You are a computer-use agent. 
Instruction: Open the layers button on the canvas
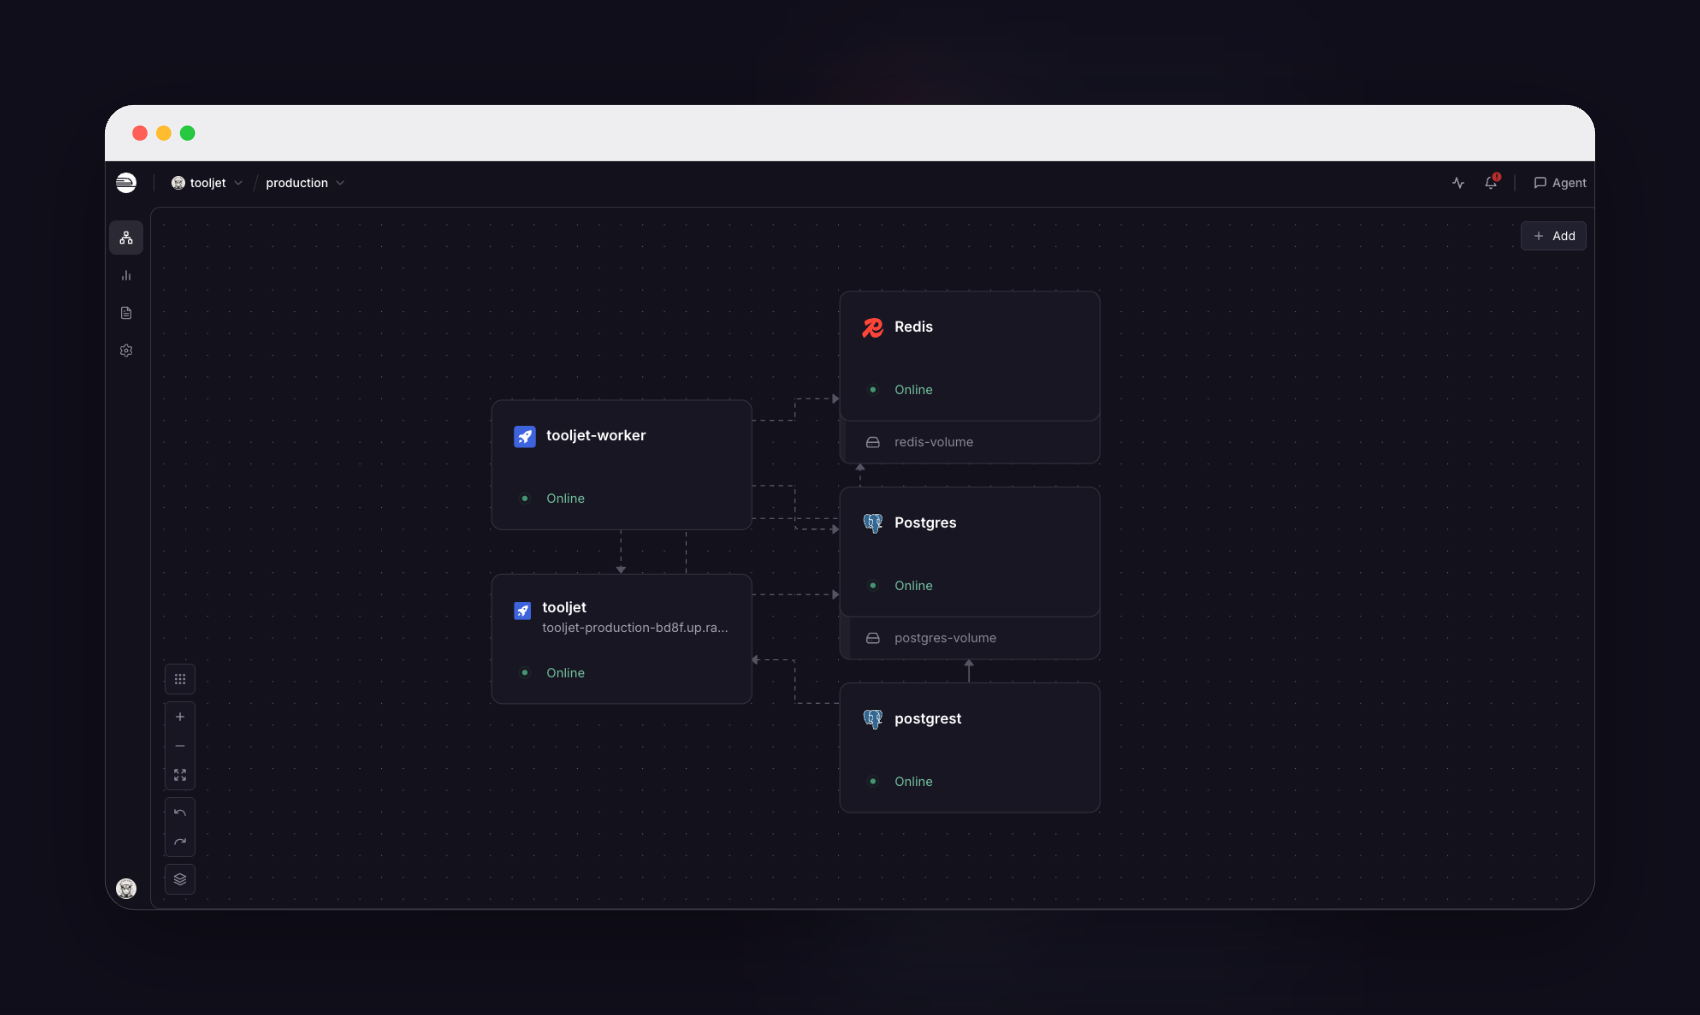click(x=180, y=879)
